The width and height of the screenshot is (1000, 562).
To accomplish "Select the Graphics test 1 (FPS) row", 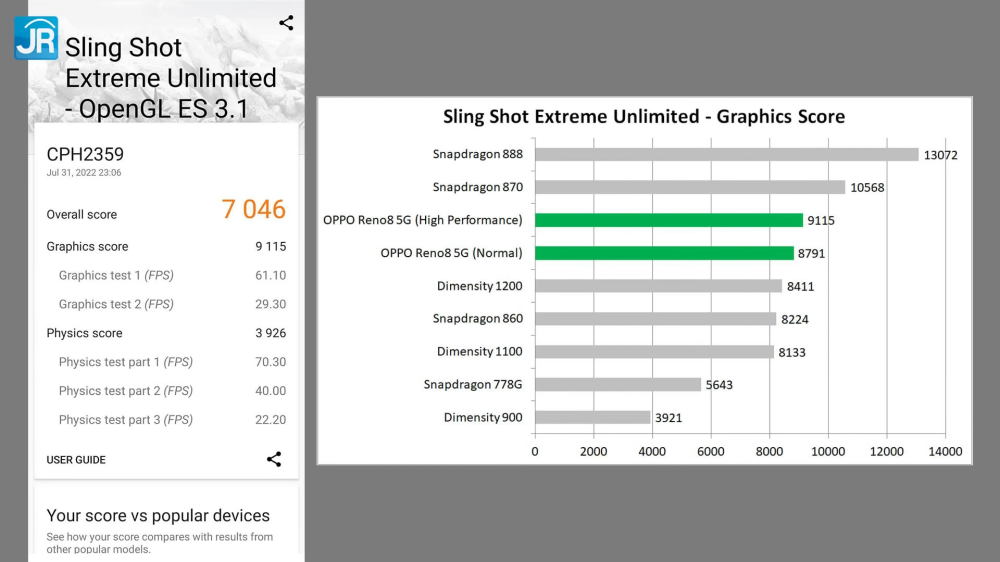I will point(166,275).
